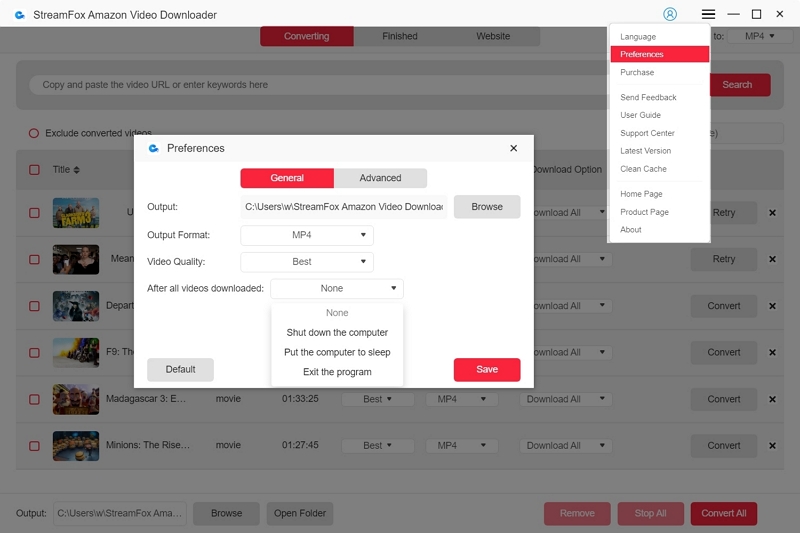Open the Madagascar 3 quality Best dropdown
This screenshot has width=800, height=533.
click(377, 399)
